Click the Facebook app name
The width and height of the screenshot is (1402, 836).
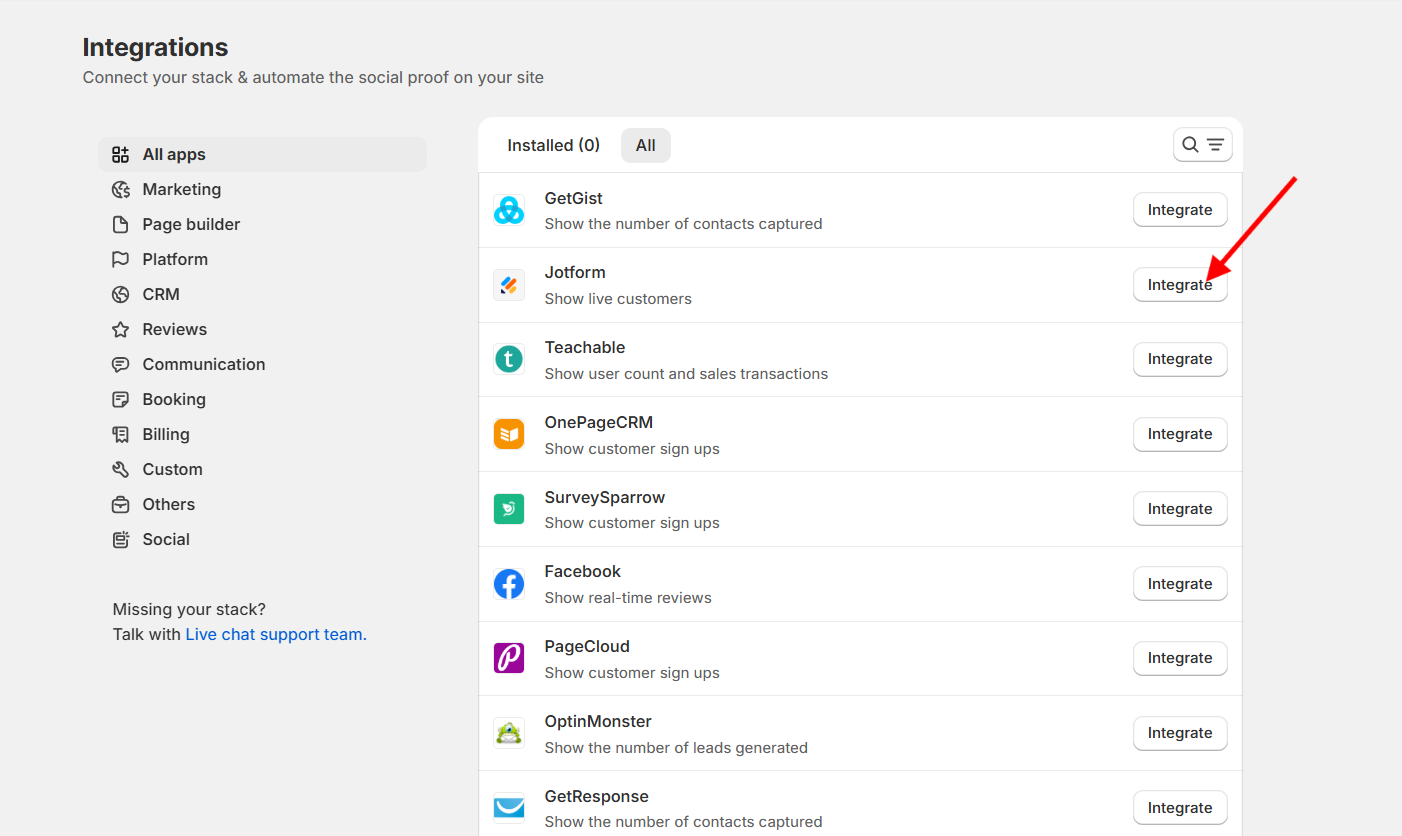(x=583, y=571)
